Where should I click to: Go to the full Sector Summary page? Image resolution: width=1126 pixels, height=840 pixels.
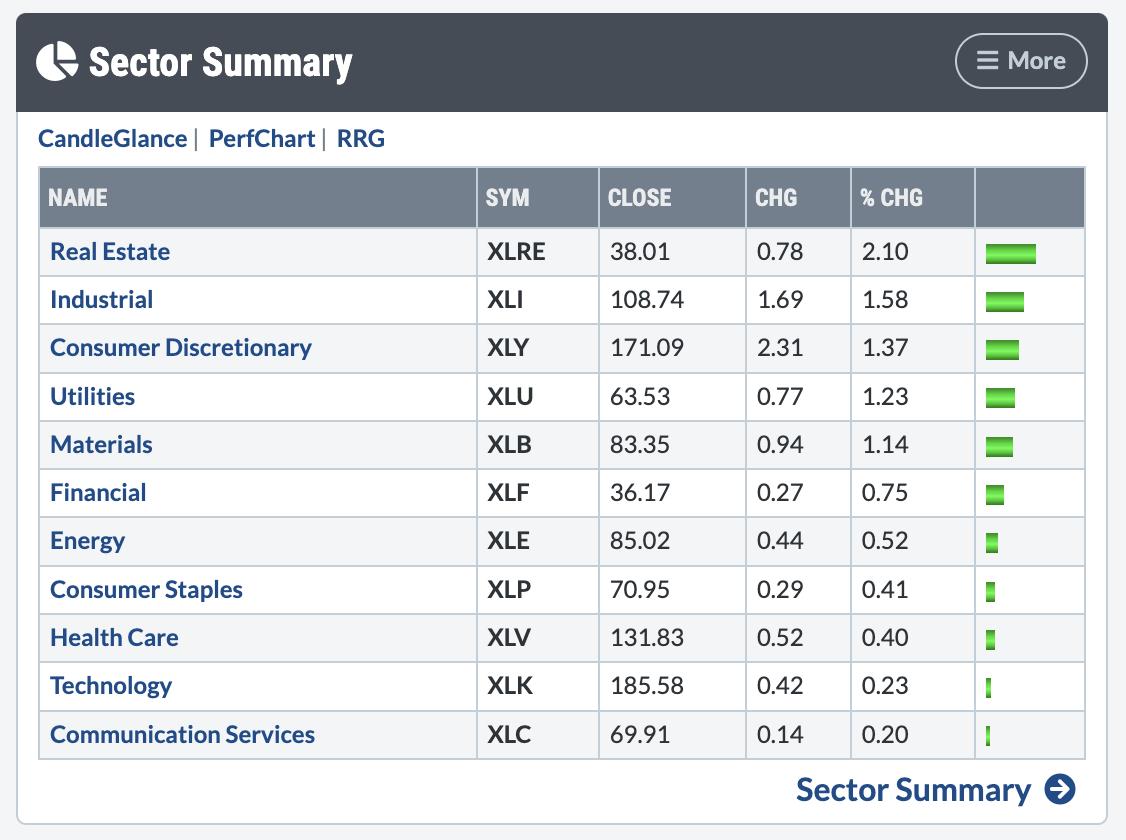[913, 790]
